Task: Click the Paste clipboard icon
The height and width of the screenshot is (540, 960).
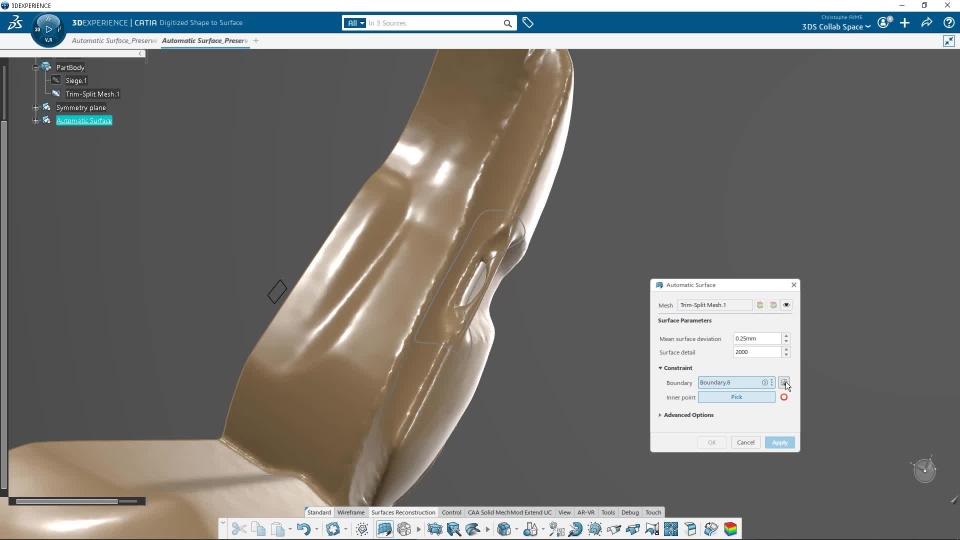Action: click(277, 529)
